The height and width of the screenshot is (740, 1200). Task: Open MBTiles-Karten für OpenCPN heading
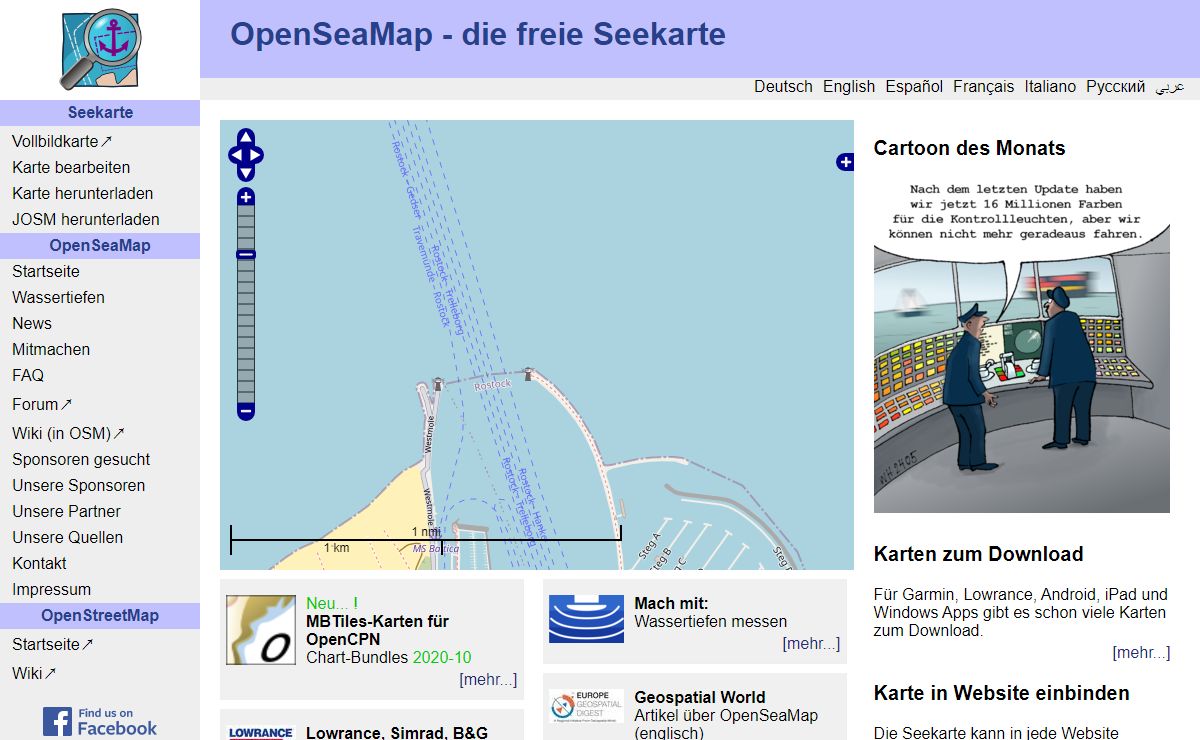[377, 630]
